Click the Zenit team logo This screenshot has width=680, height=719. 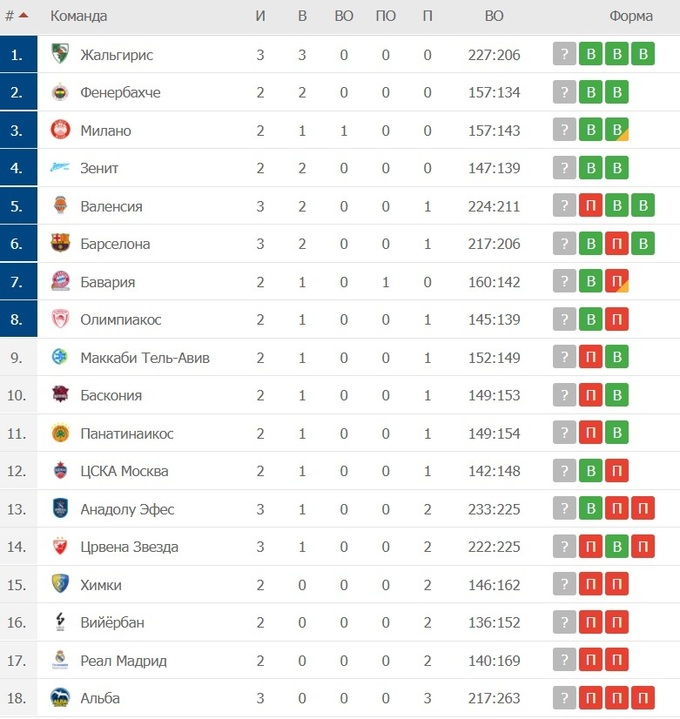click(x=60, y=168)
